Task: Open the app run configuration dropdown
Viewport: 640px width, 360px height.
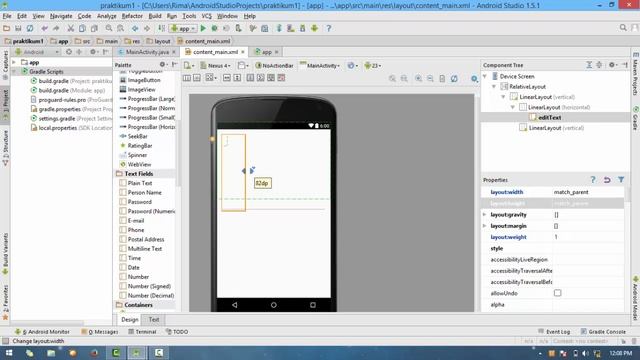Action: [x=183, y=29]
